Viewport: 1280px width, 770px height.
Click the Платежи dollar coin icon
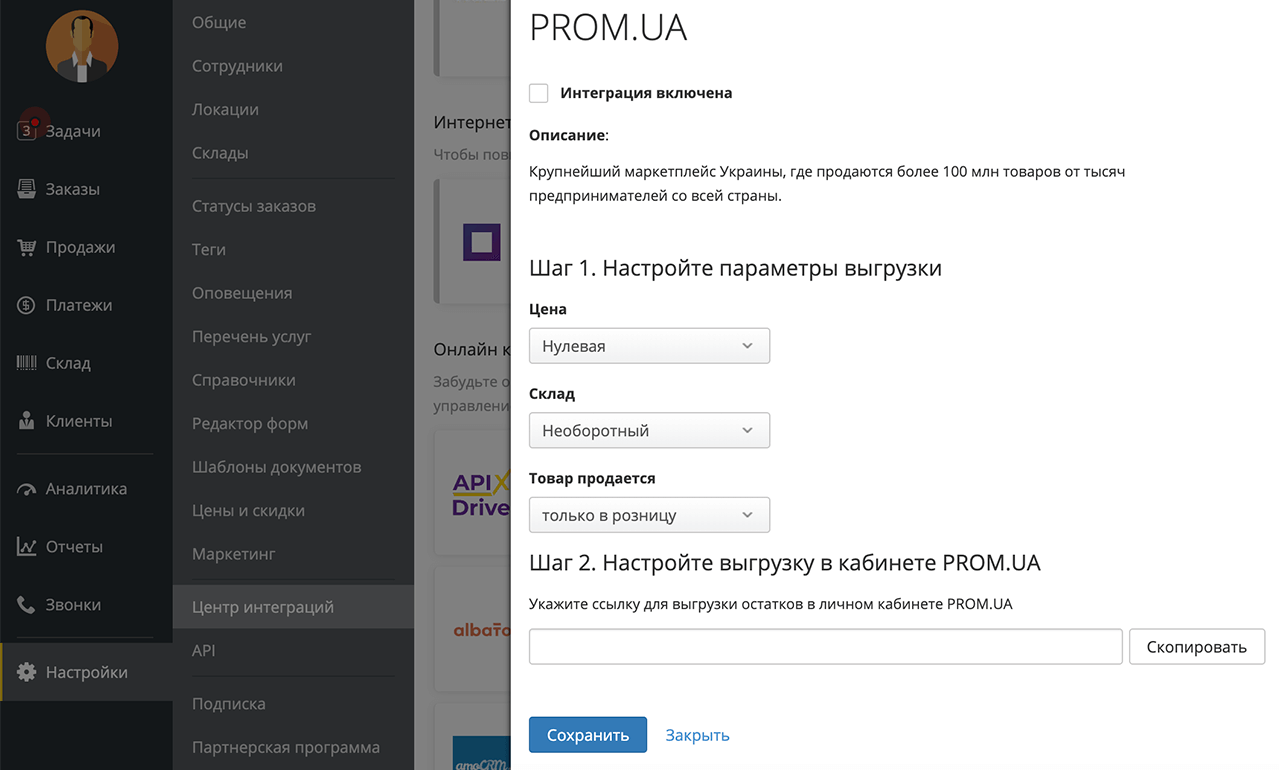[x=26, y=305]
